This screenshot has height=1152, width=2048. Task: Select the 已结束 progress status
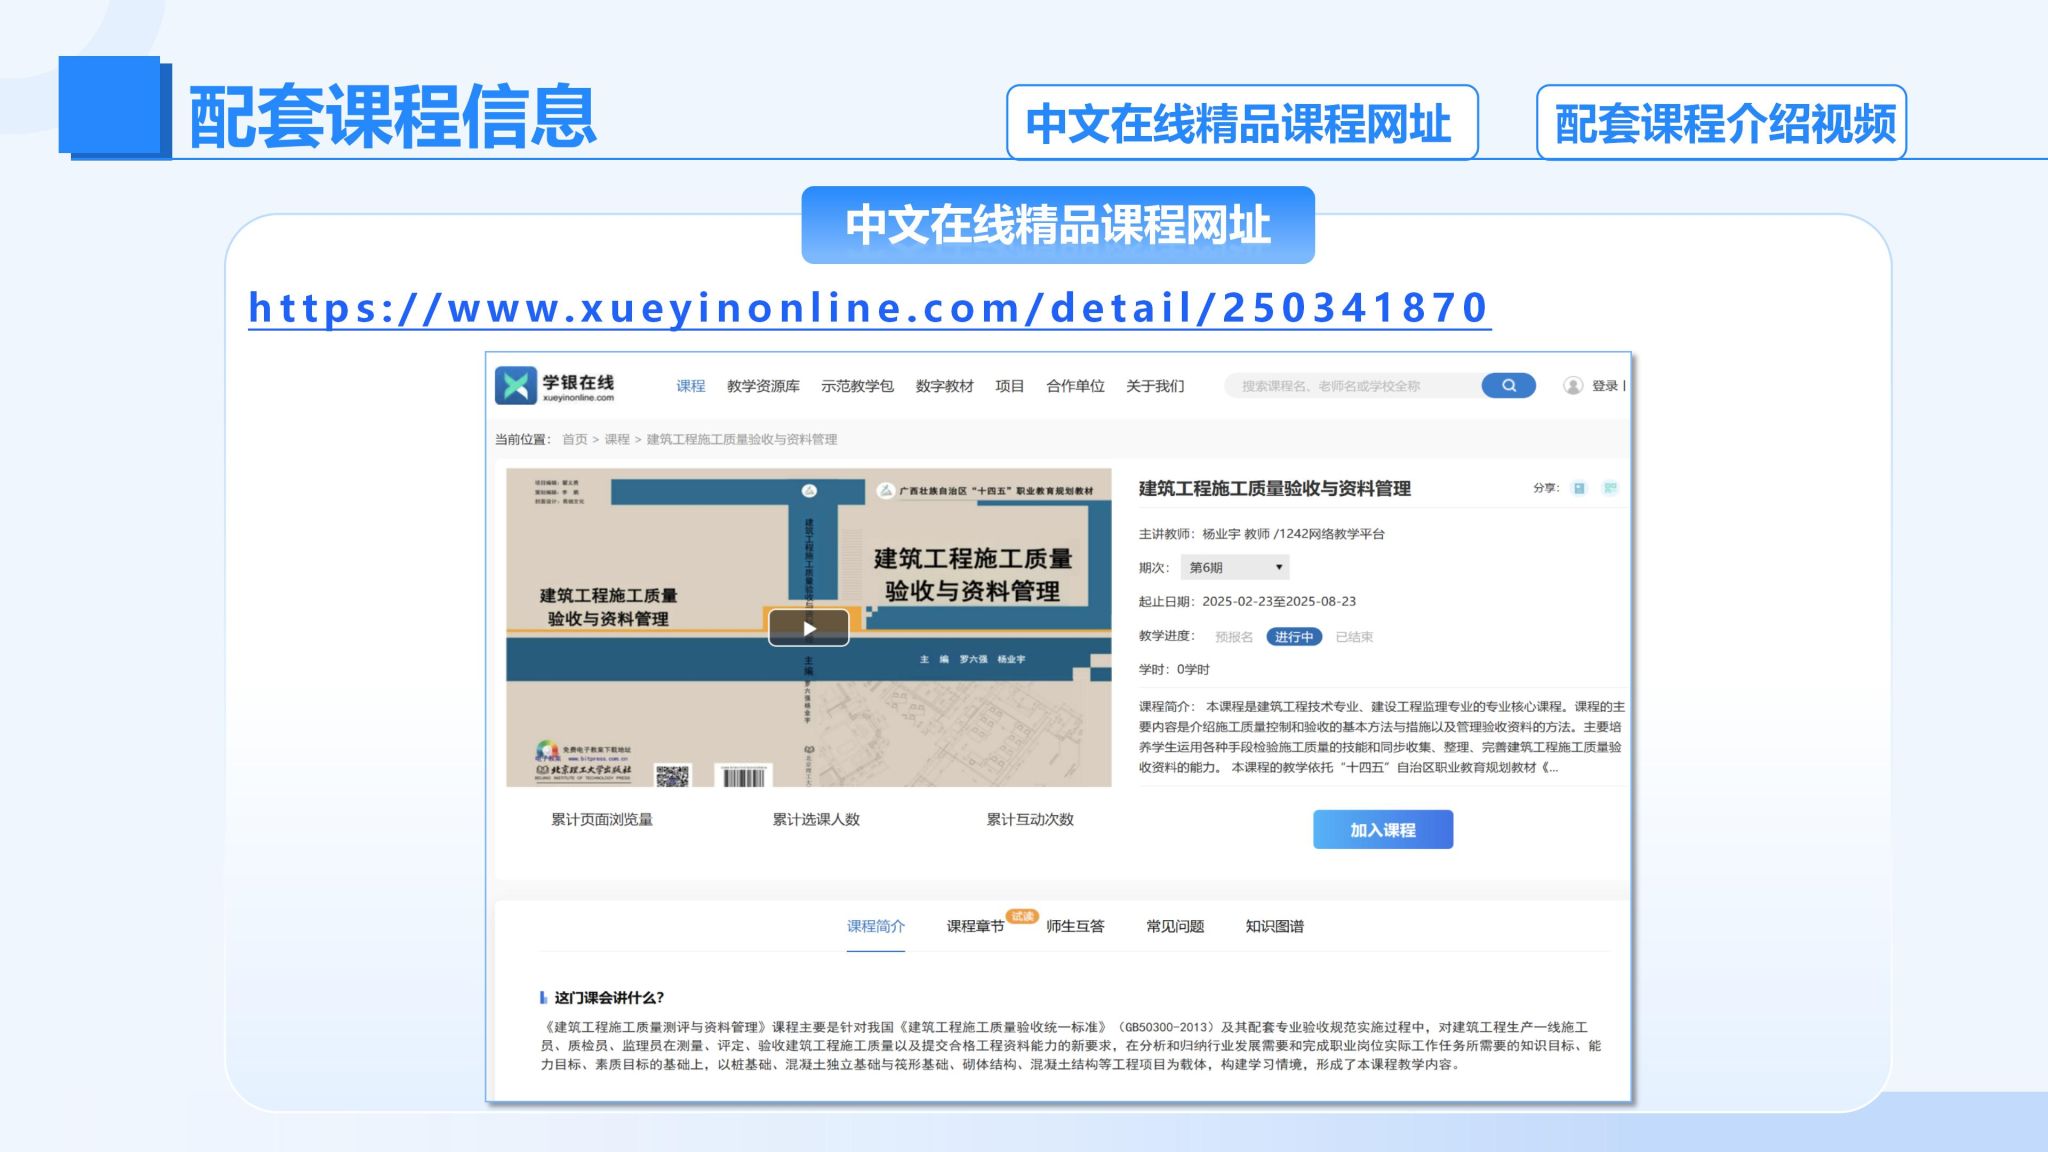[x=1354, y=637]
